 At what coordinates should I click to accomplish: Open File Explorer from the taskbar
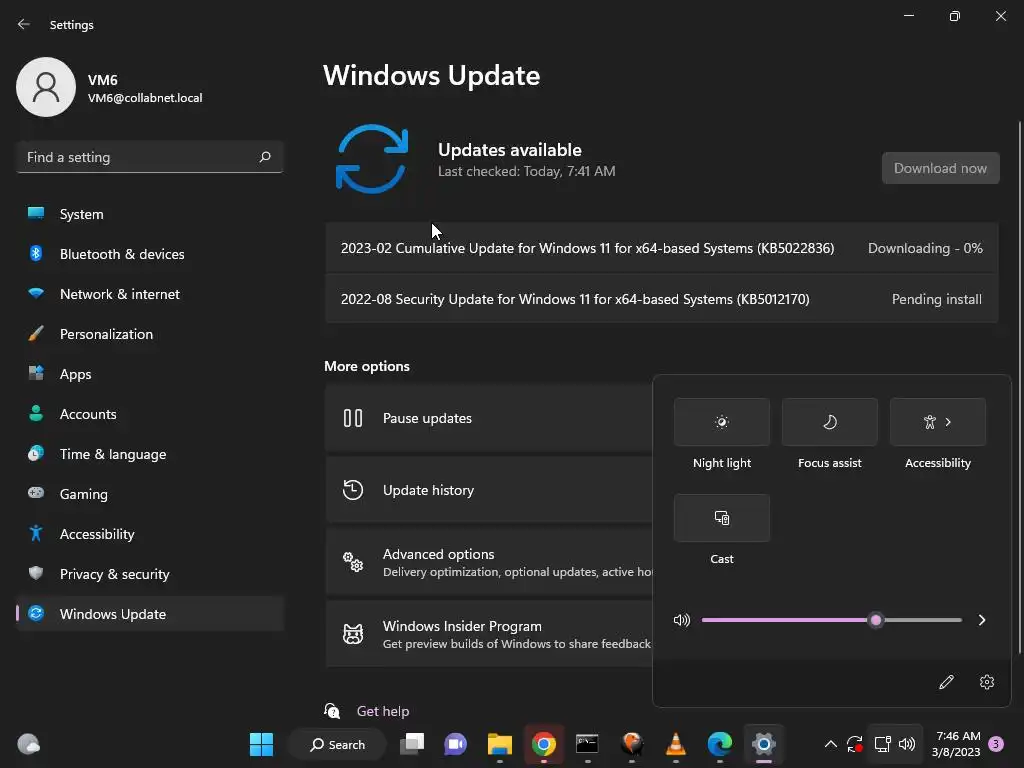coord(500,744)
